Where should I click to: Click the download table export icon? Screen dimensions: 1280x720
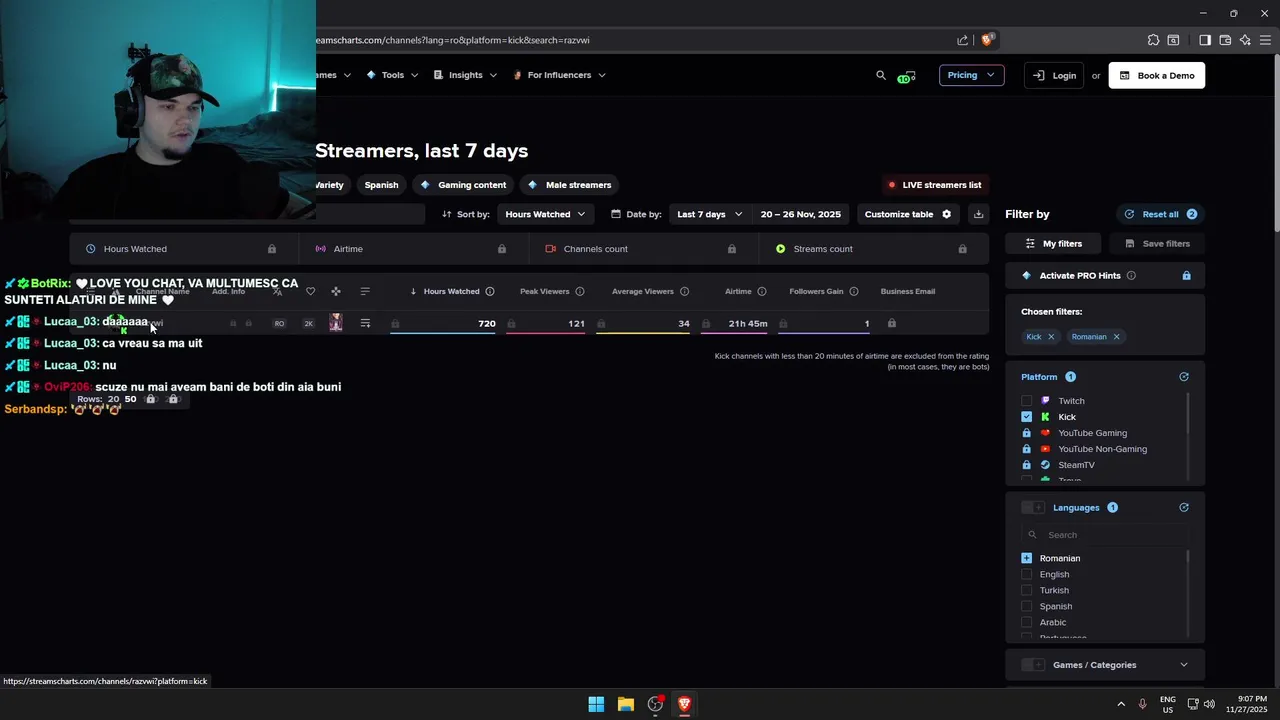(x=979, y=214)
